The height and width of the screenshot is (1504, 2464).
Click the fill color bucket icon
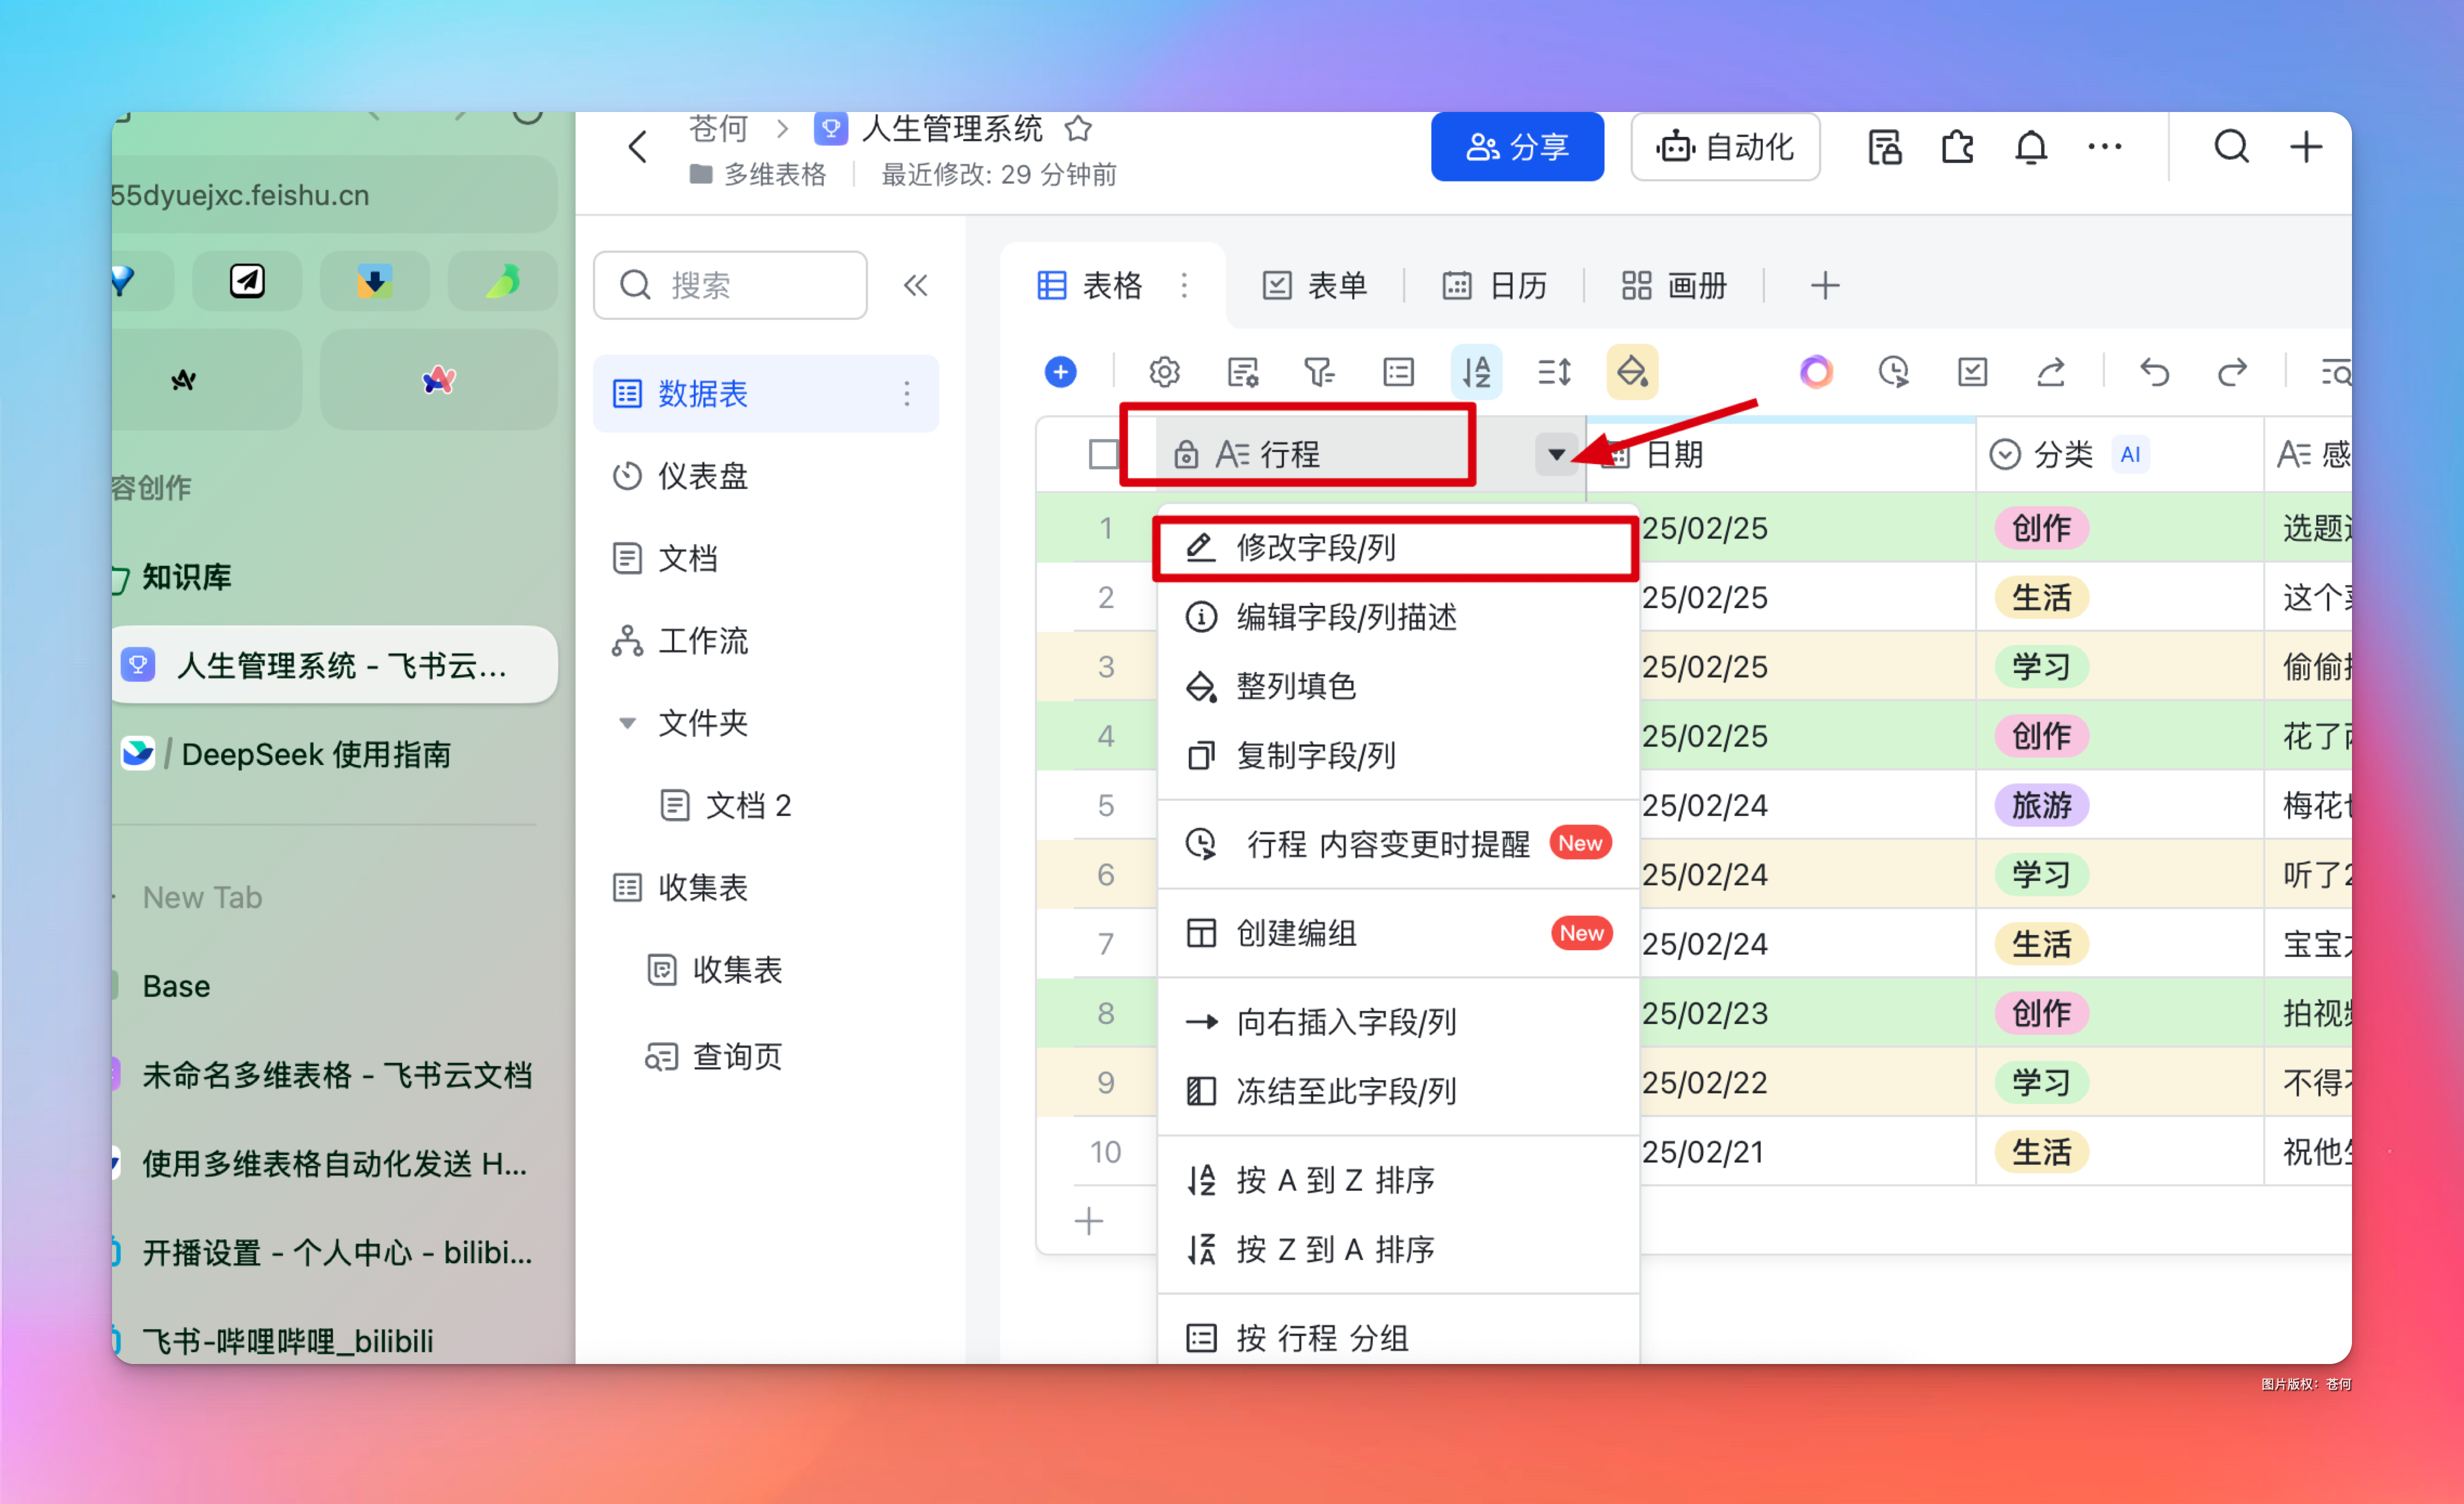[x=1631, y=372]
